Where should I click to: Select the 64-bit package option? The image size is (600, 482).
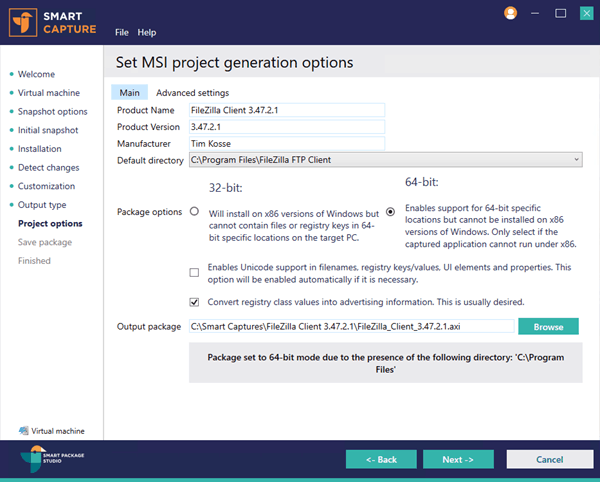coord(390,212)
